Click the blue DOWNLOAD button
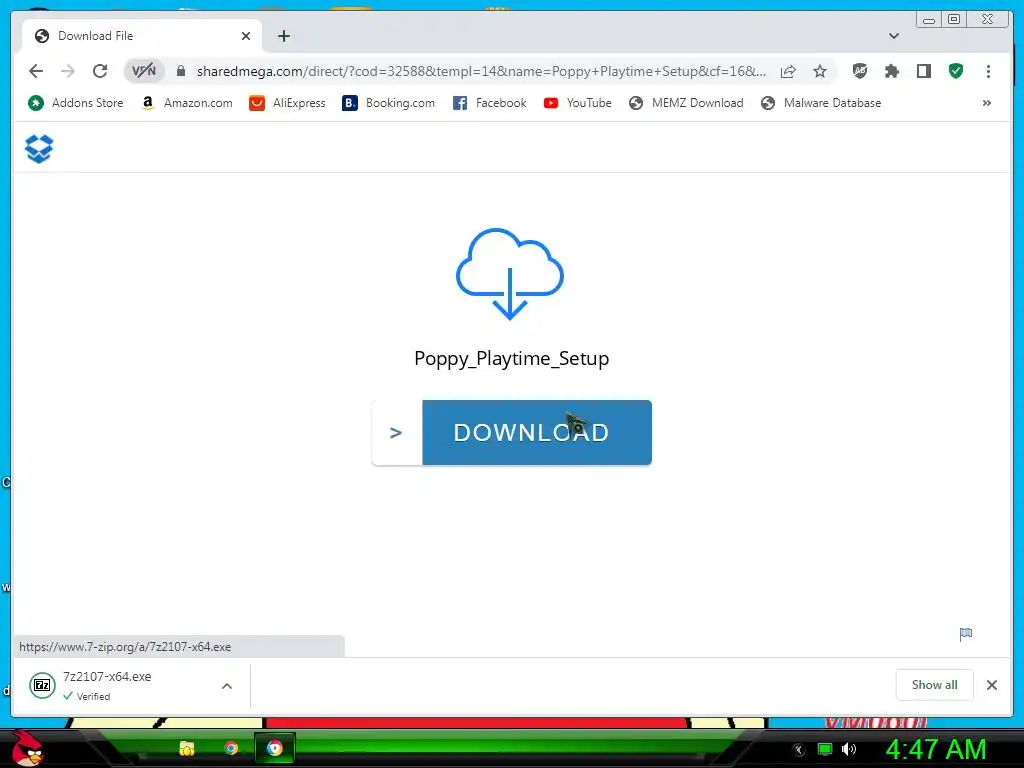1024x768 pixels. pyautogui.click(x=537, y=432)
